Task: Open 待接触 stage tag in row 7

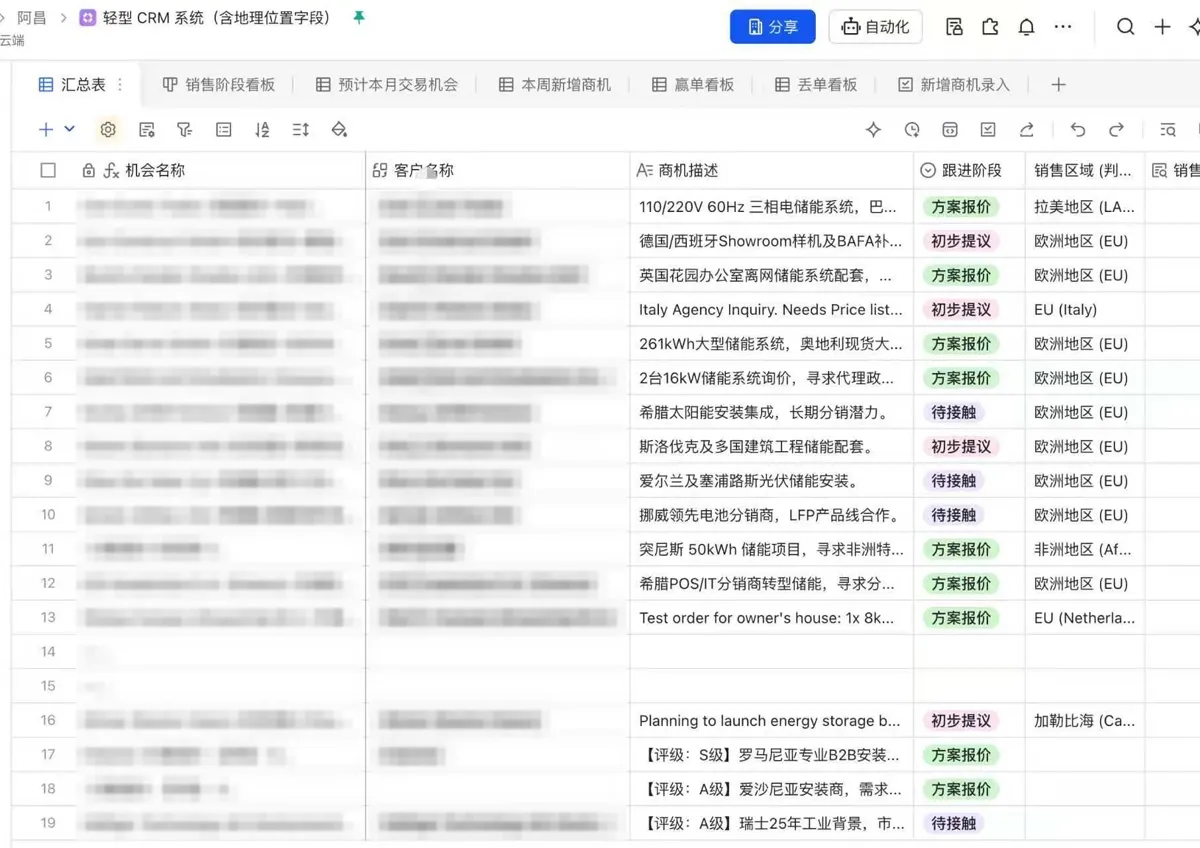Action: pos(953,412)
